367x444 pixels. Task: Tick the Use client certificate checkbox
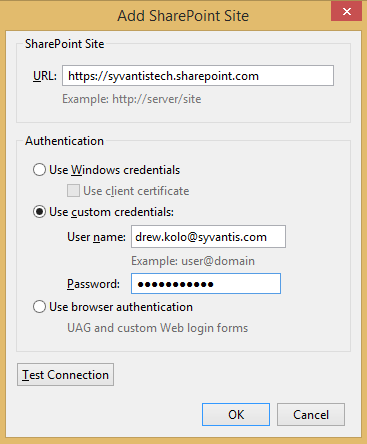(x=73, y=191)
